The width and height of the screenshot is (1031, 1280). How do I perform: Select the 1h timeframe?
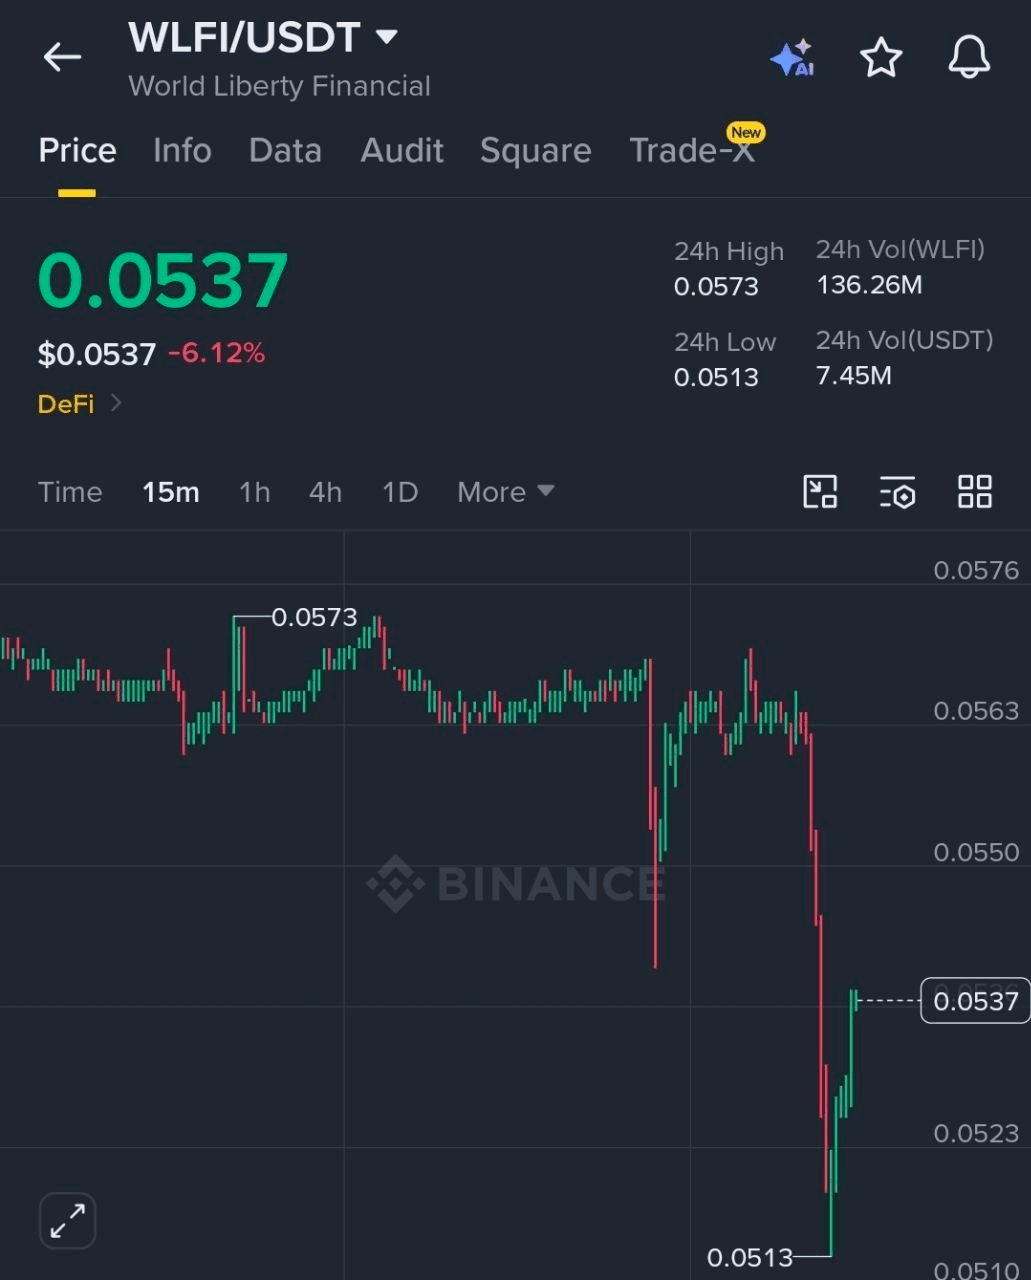(x=255, y=492)
